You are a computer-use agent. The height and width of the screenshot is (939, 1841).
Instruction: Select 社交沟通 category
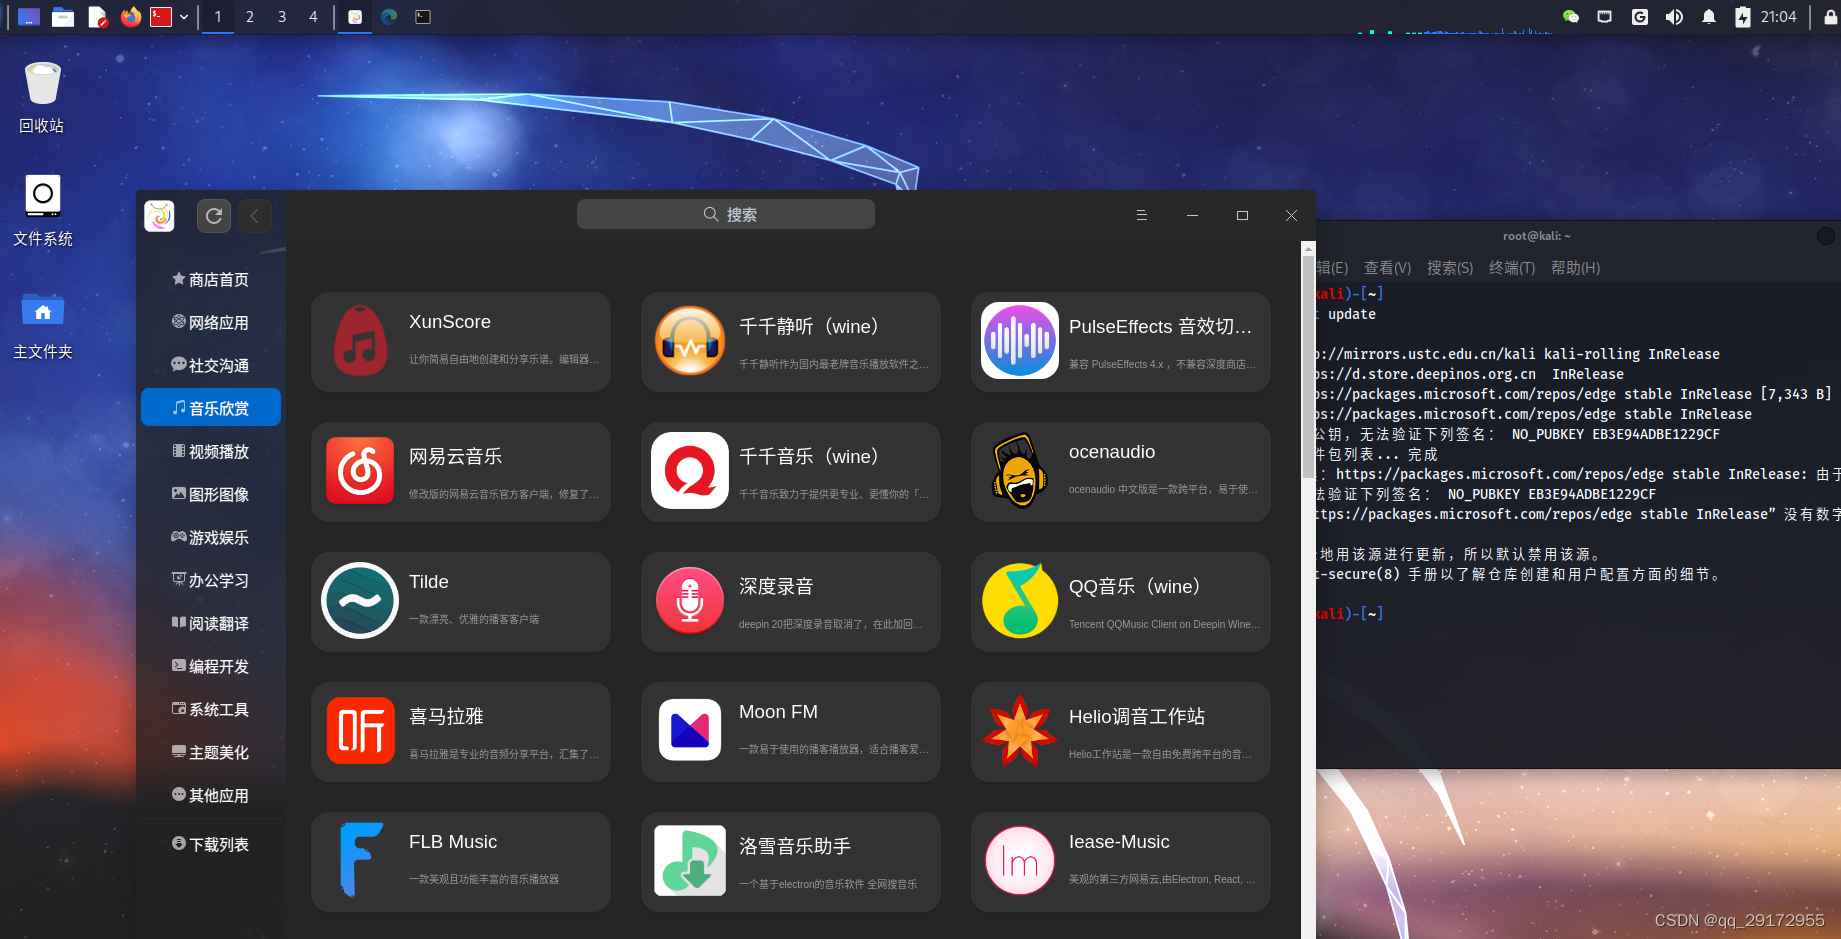(210, 365)
